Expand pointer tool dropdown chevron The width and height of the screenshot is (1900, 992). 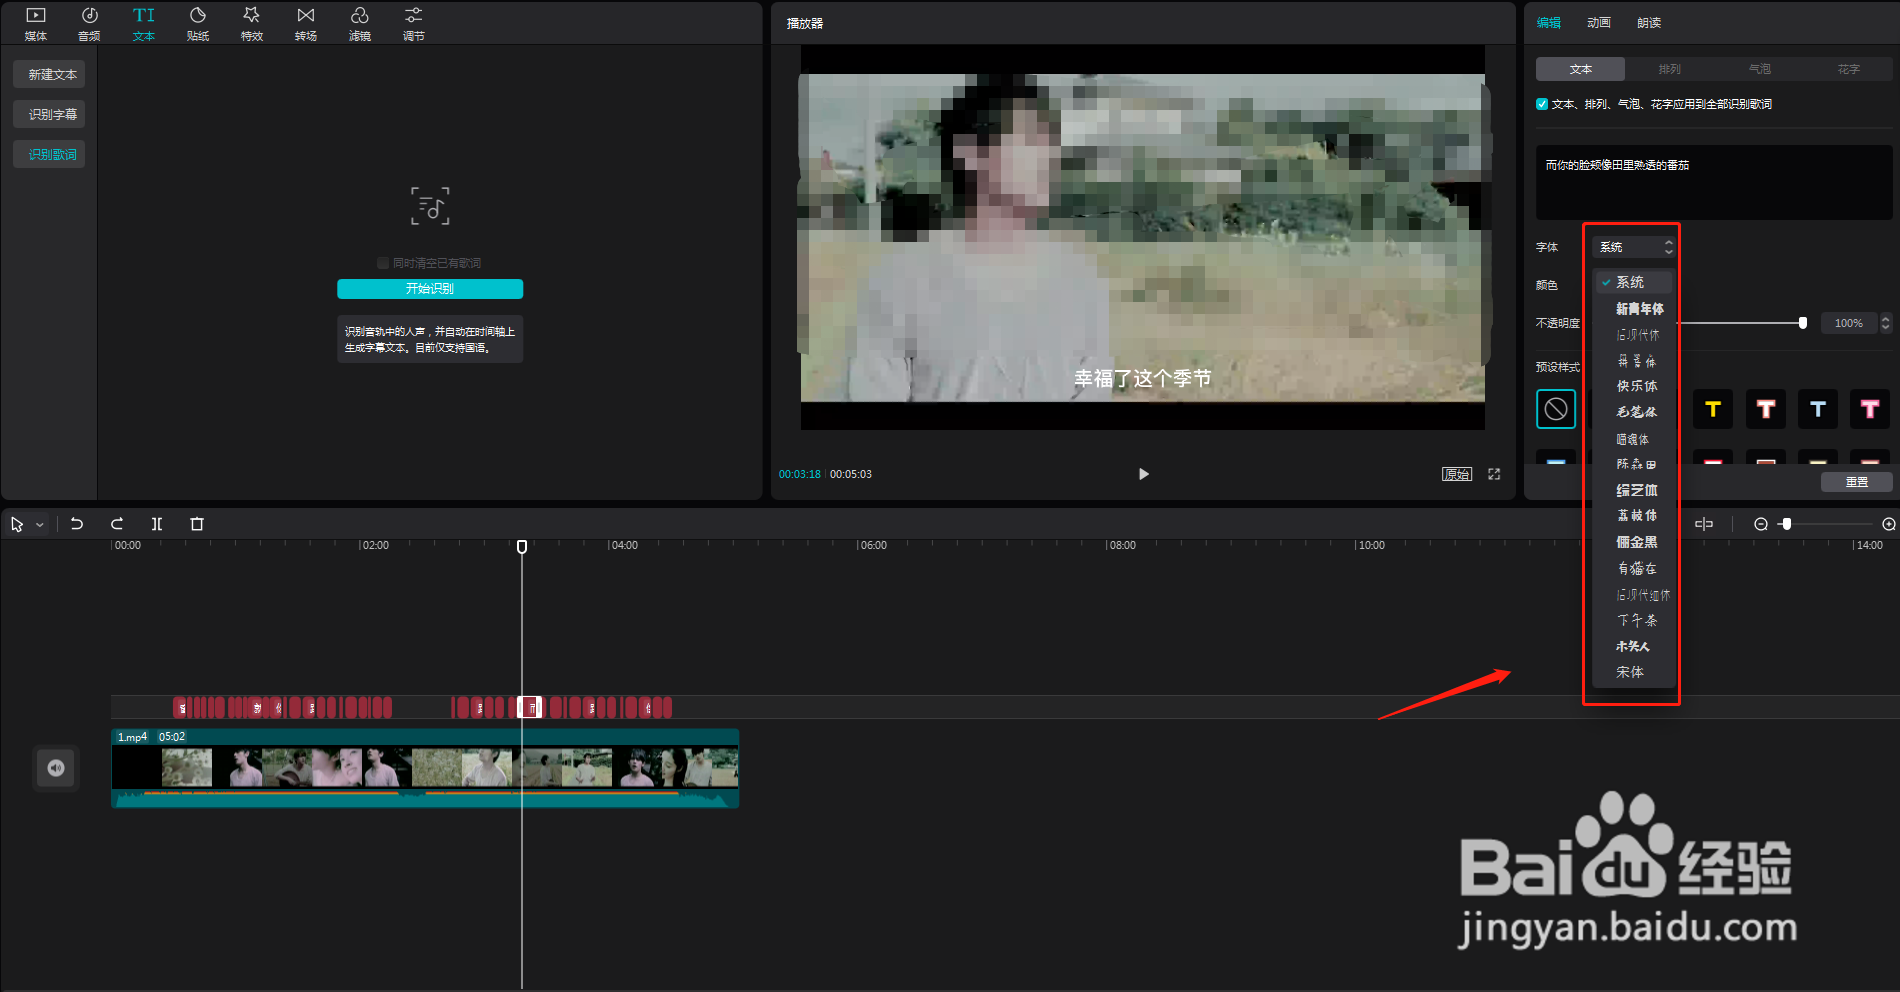(40, 524)
